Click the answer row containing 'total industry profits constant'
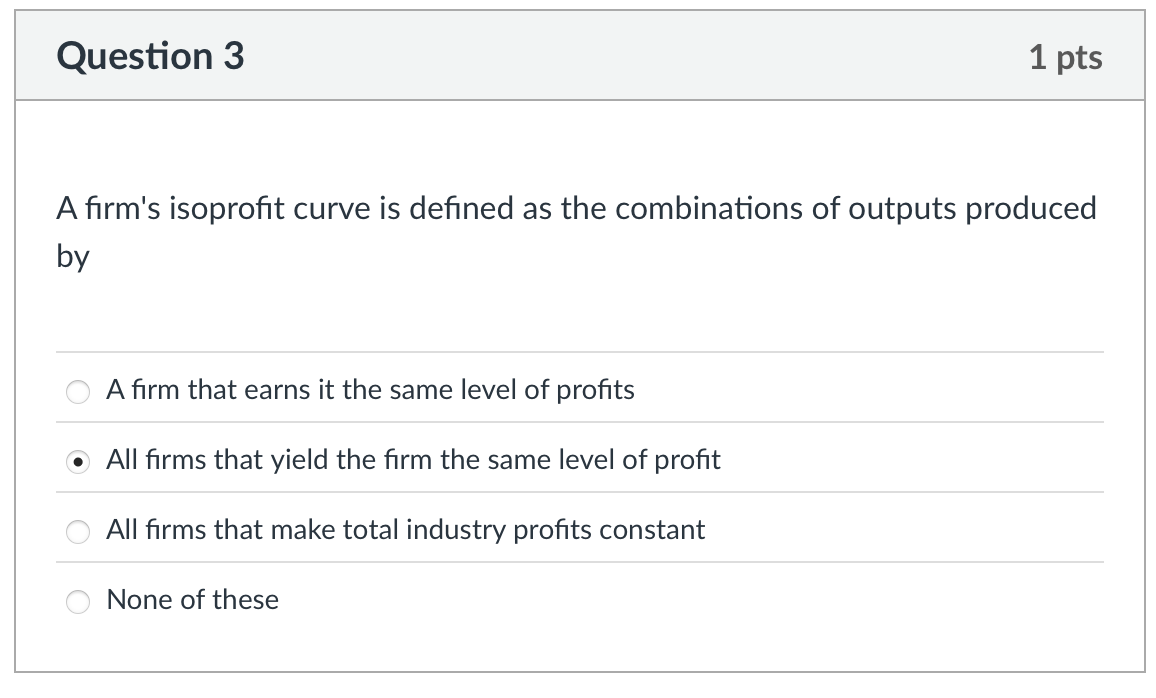1156x698 pixels. (404, 531)
